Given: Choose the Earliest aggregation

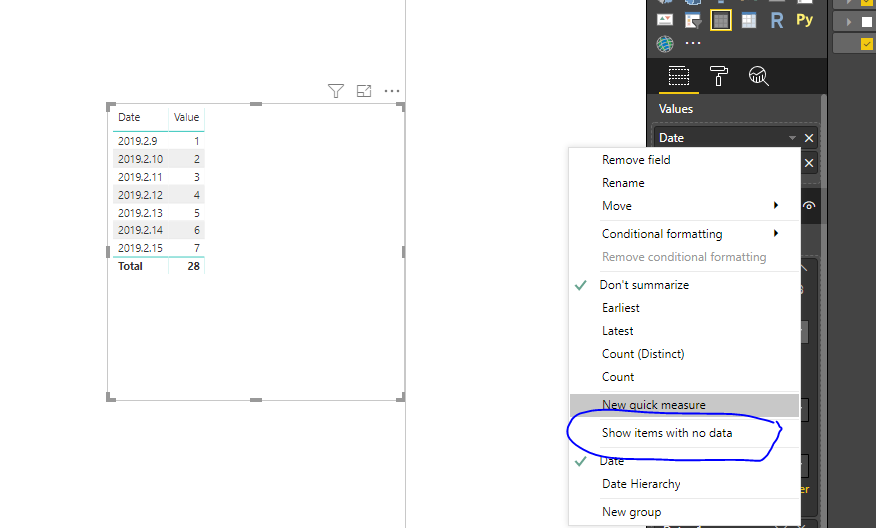Looking at the screenshot, I should click(621, 308).
